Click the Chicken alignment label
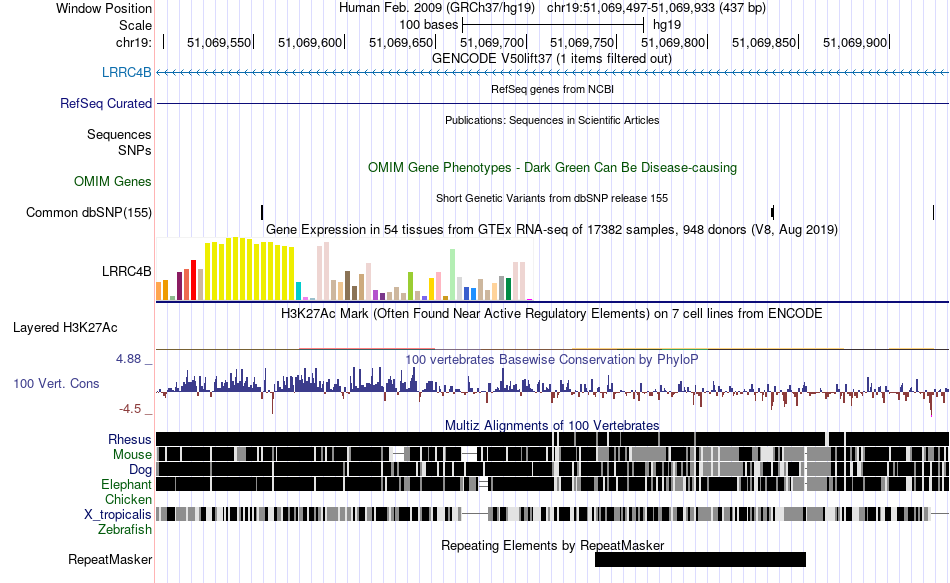950x583 pixels. point(128,499)
